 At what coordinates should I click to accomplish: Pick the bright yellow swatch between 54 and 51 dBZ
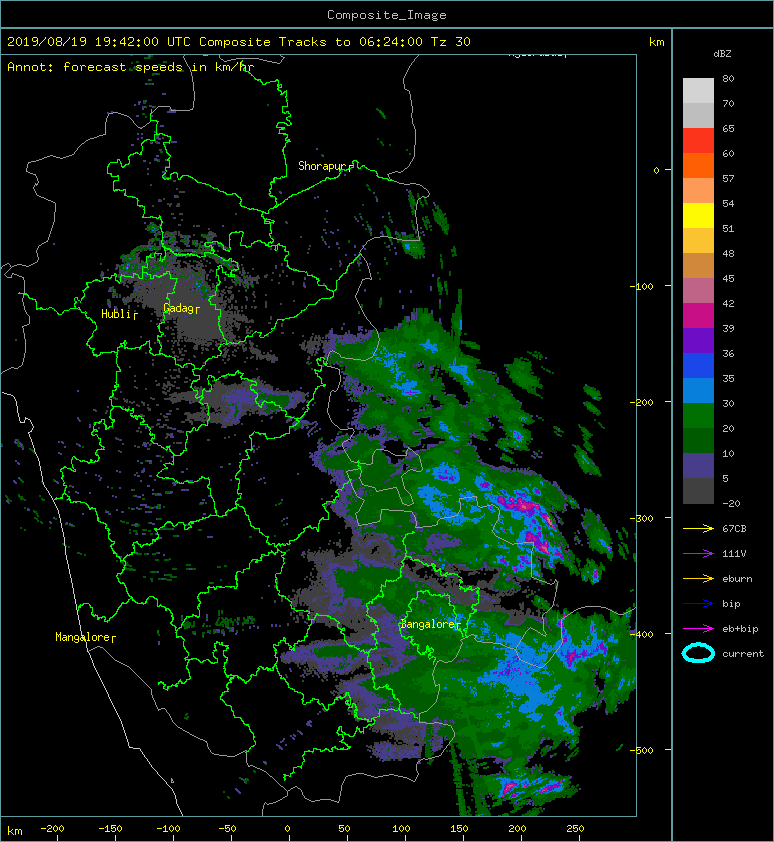click(x=698, y=215)
